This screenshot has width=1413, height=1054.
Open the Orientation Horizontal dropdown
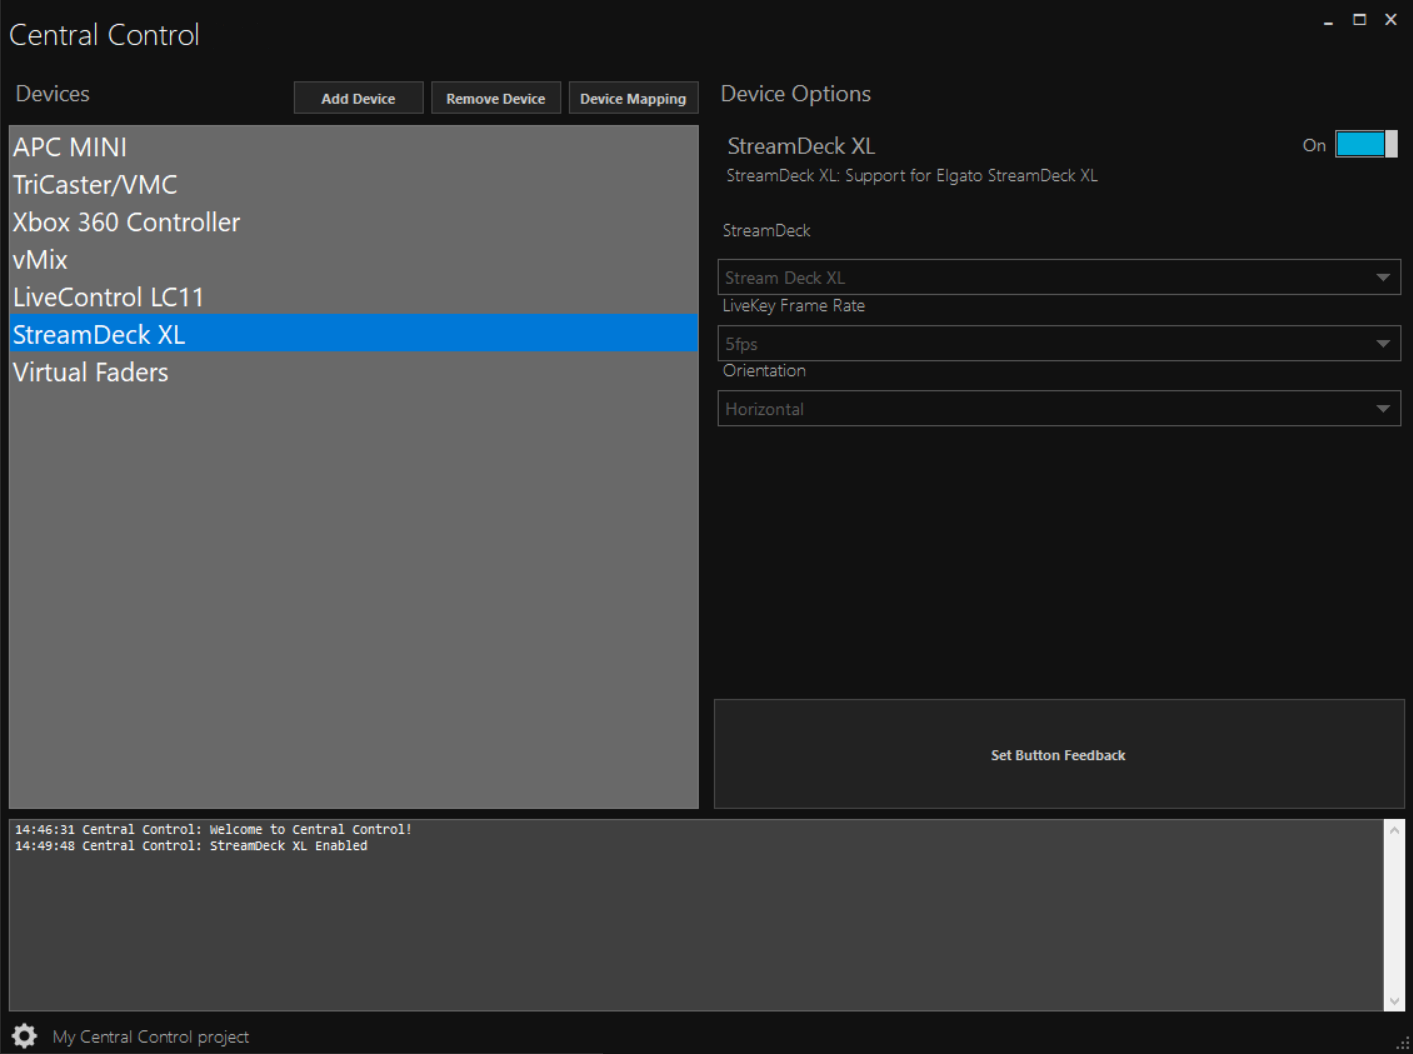point(1059,408)
